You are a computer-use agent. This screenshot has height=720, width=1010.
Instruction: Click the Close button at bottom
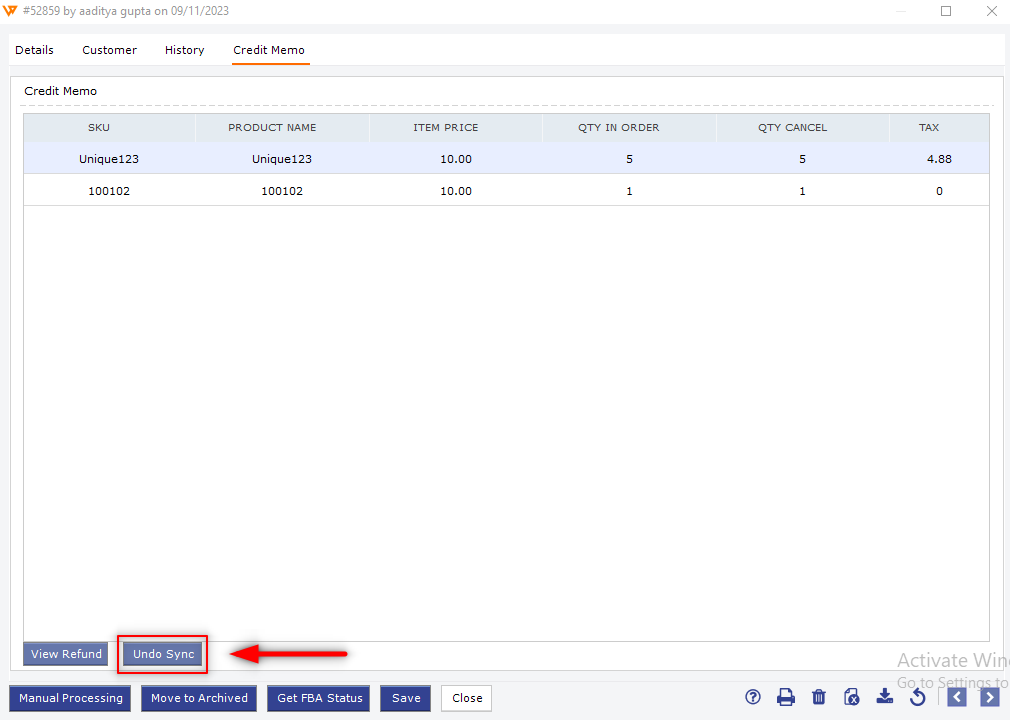click(x=466, y=698)
